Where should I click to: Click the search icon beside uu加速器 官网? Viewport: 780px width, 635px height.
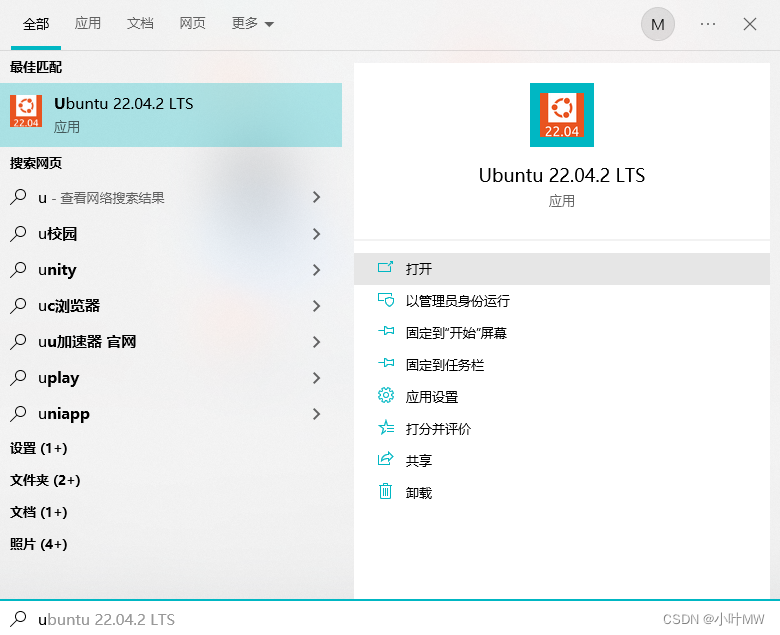point(18,342)
